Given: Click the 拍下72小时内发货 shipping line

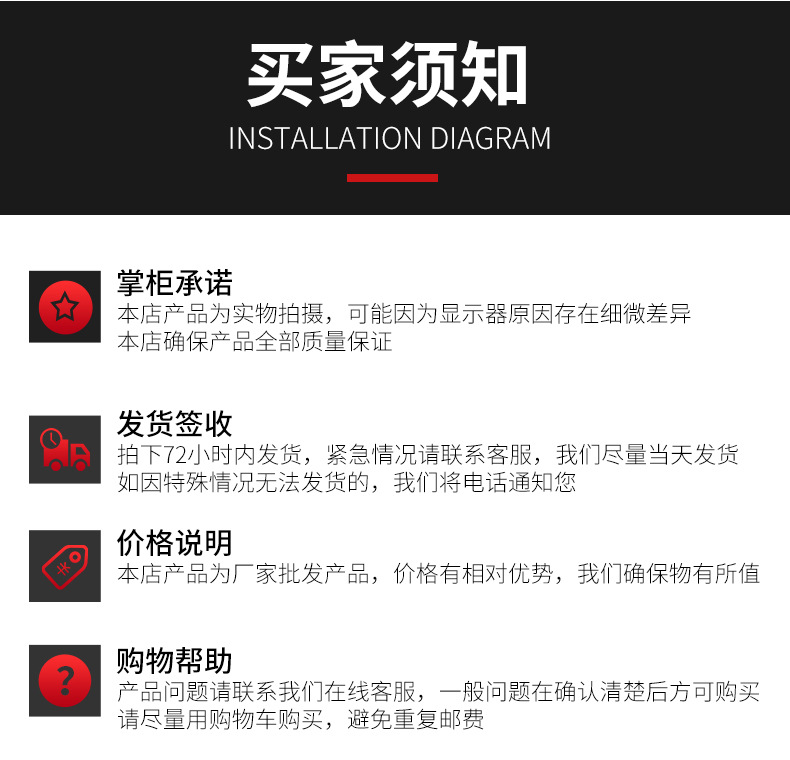Looking at the screenshot, I should (x=428, y=455).
